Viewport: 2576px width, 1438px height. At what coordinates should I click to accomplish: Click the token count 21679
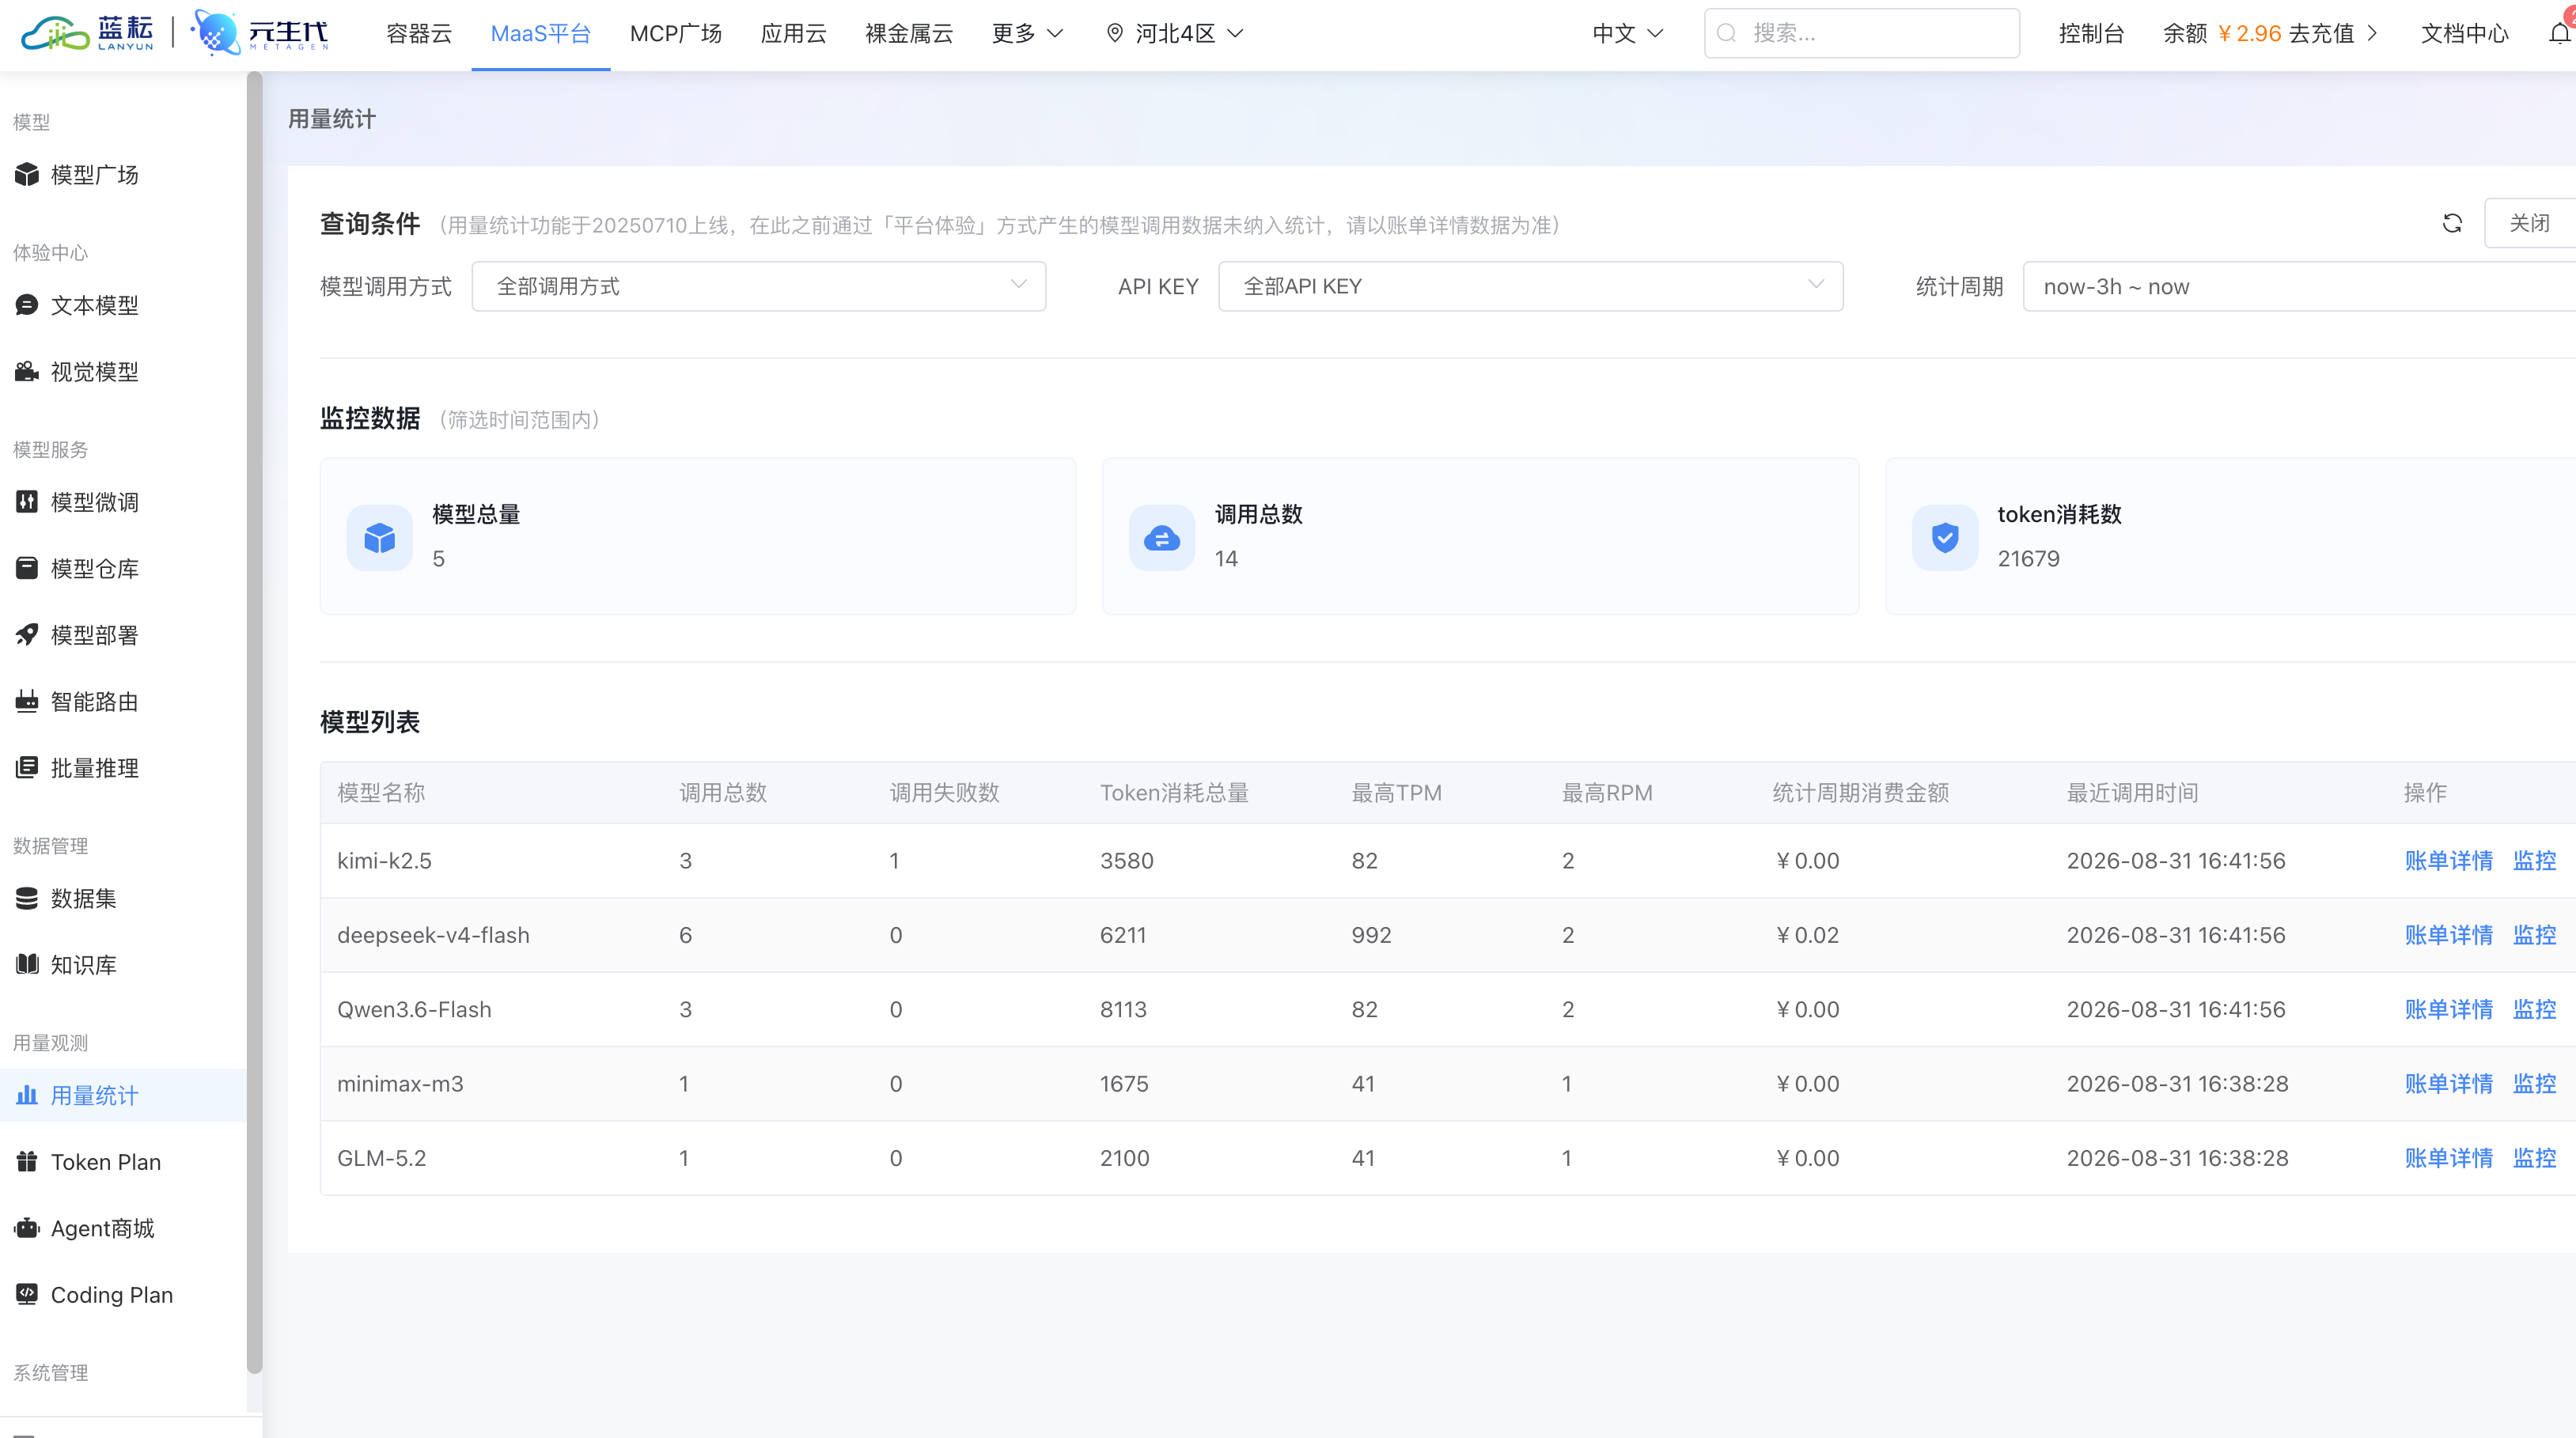[2029, 559]
